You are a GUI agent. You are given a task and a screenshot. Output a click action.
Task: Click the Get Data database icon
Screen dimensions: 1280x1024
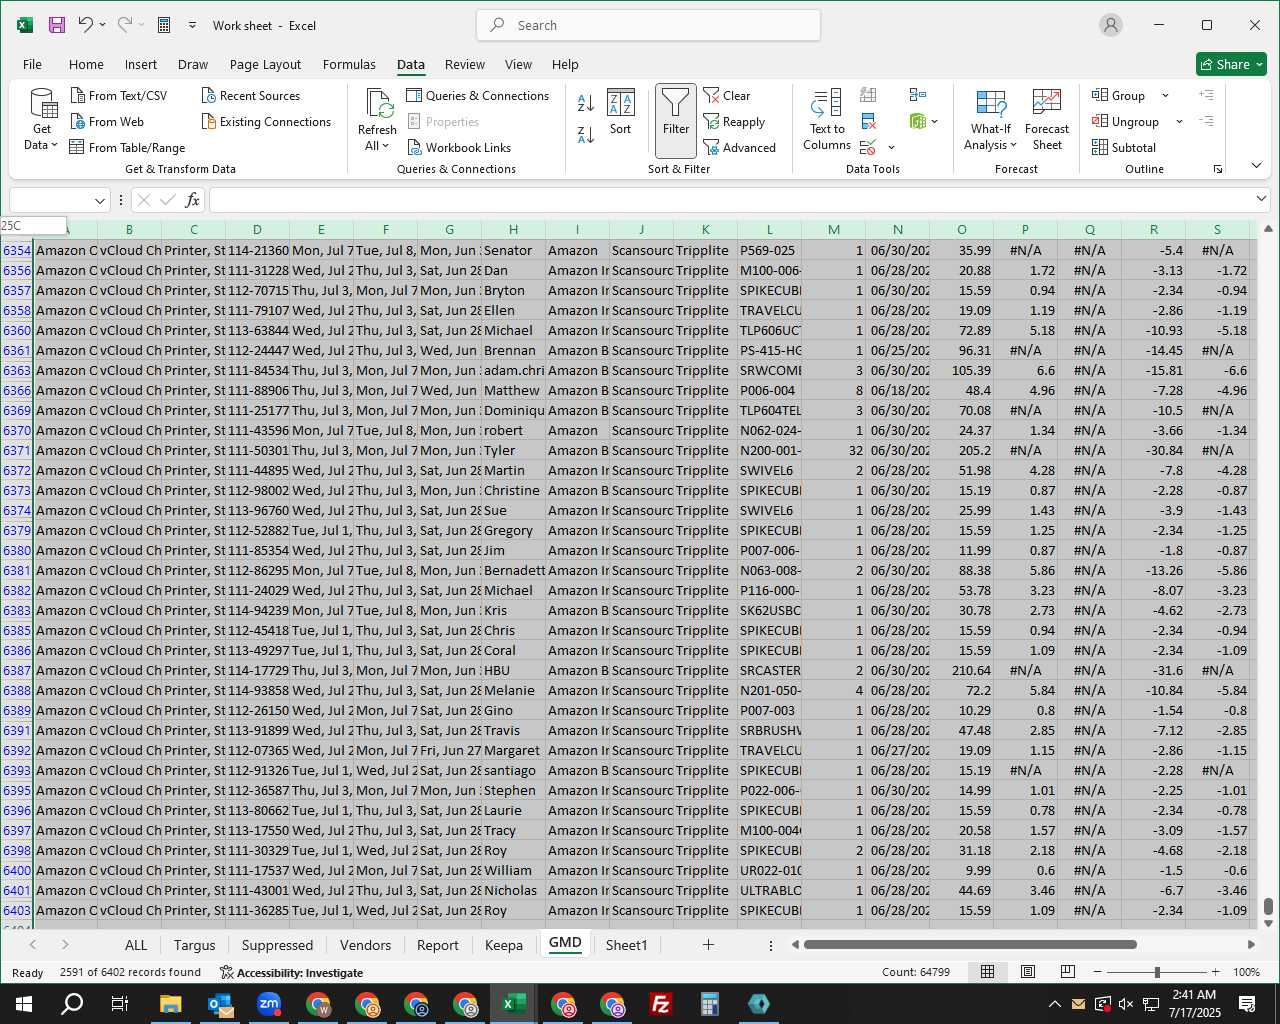click(x=43, y=103)
